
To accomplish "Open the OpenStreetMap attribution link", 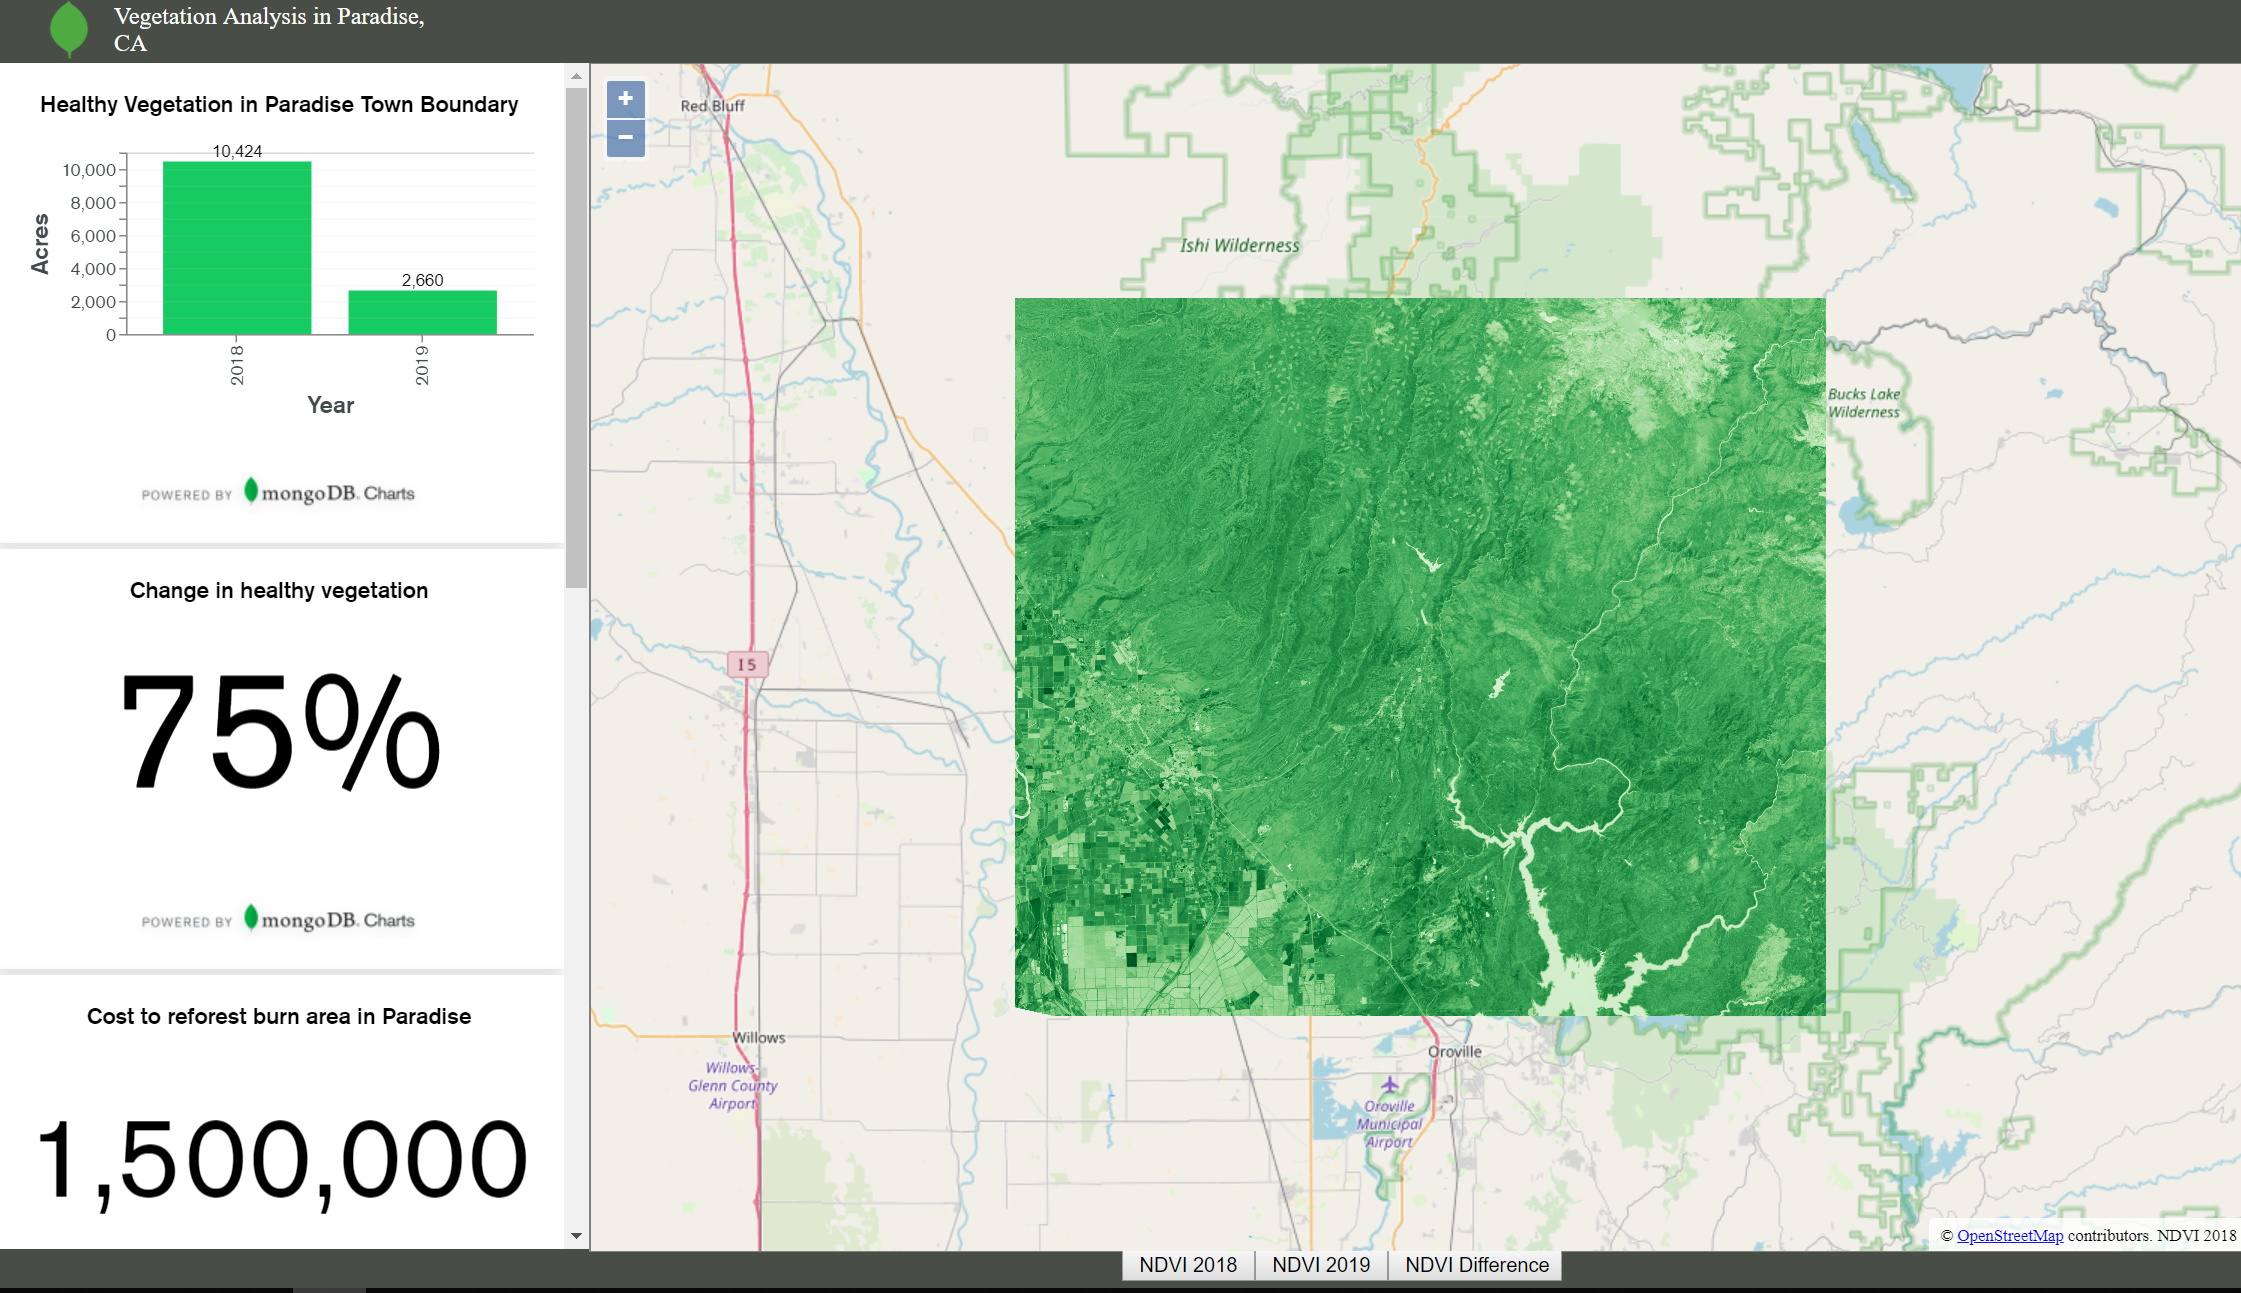I will coord(2009,1236).
